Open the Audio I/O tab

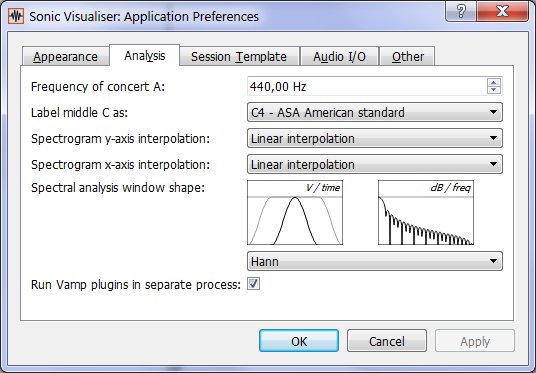tap(339, 56)
